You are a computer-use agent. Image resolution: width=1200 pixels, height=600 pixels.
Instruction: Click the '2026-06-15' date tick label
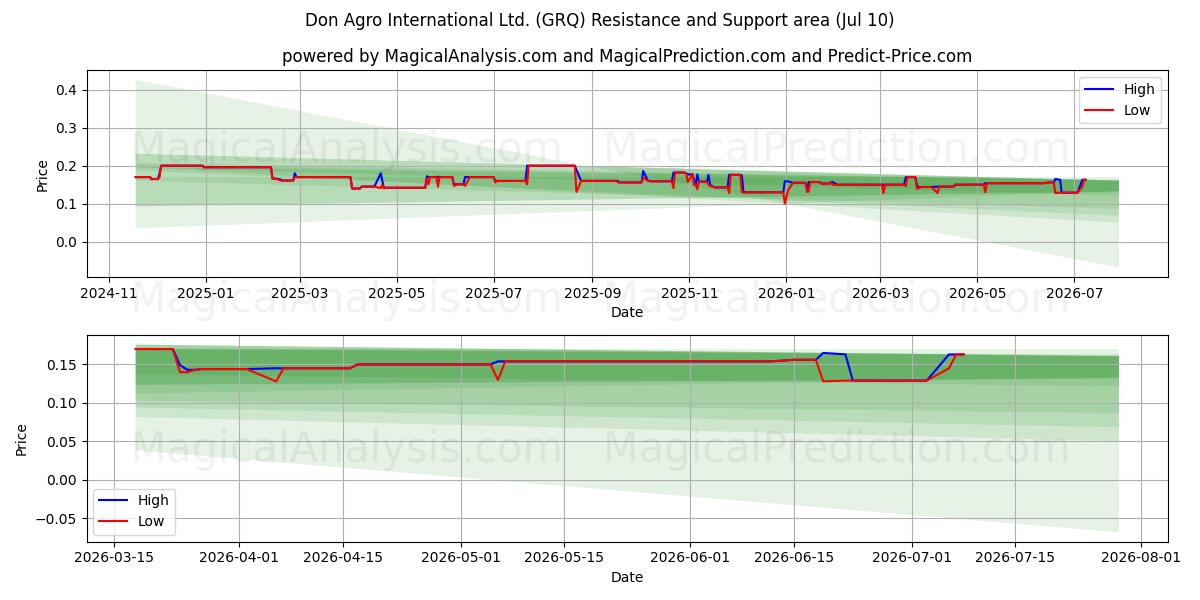[x=794, y=557]
